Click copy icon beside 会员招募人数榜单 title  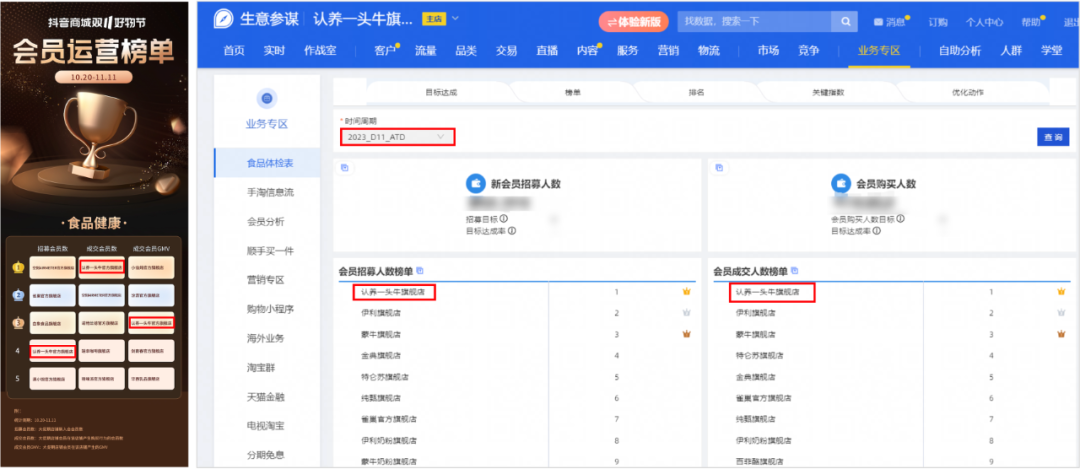pos(419,271)
